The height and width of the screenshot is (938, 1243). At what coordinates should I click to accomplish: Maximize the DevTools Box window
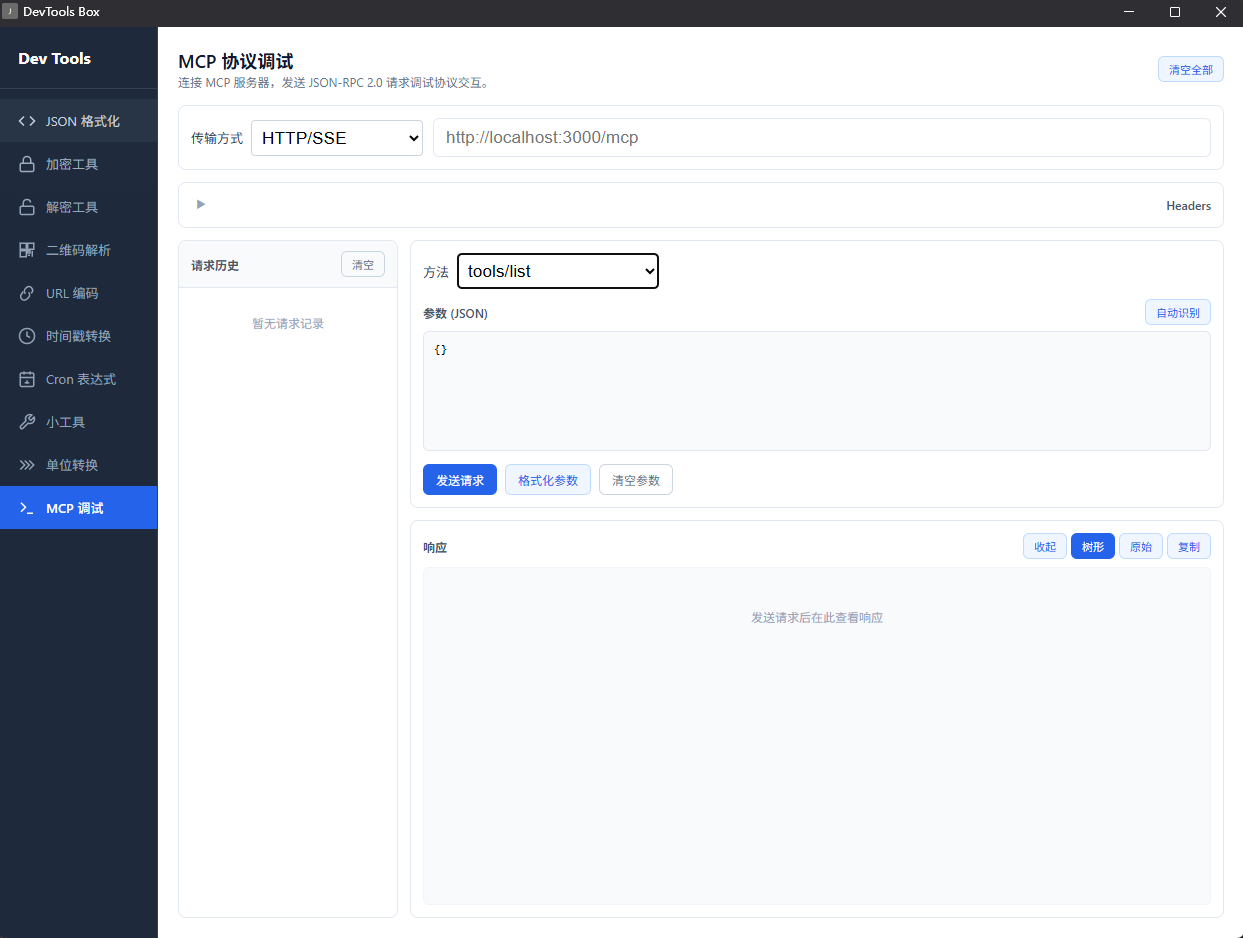click(x=1175, y=12)
